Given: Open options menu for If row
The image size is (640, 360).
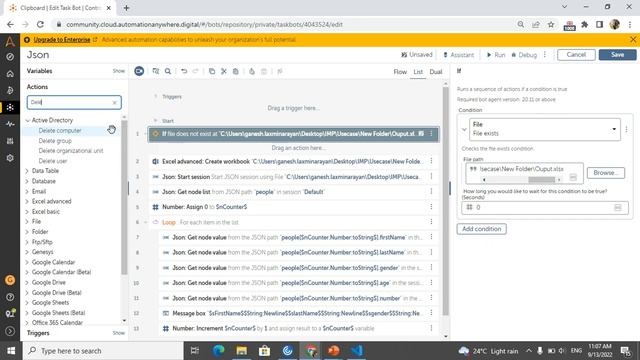Looking at the screenshot, I should [x=431, y=134].
